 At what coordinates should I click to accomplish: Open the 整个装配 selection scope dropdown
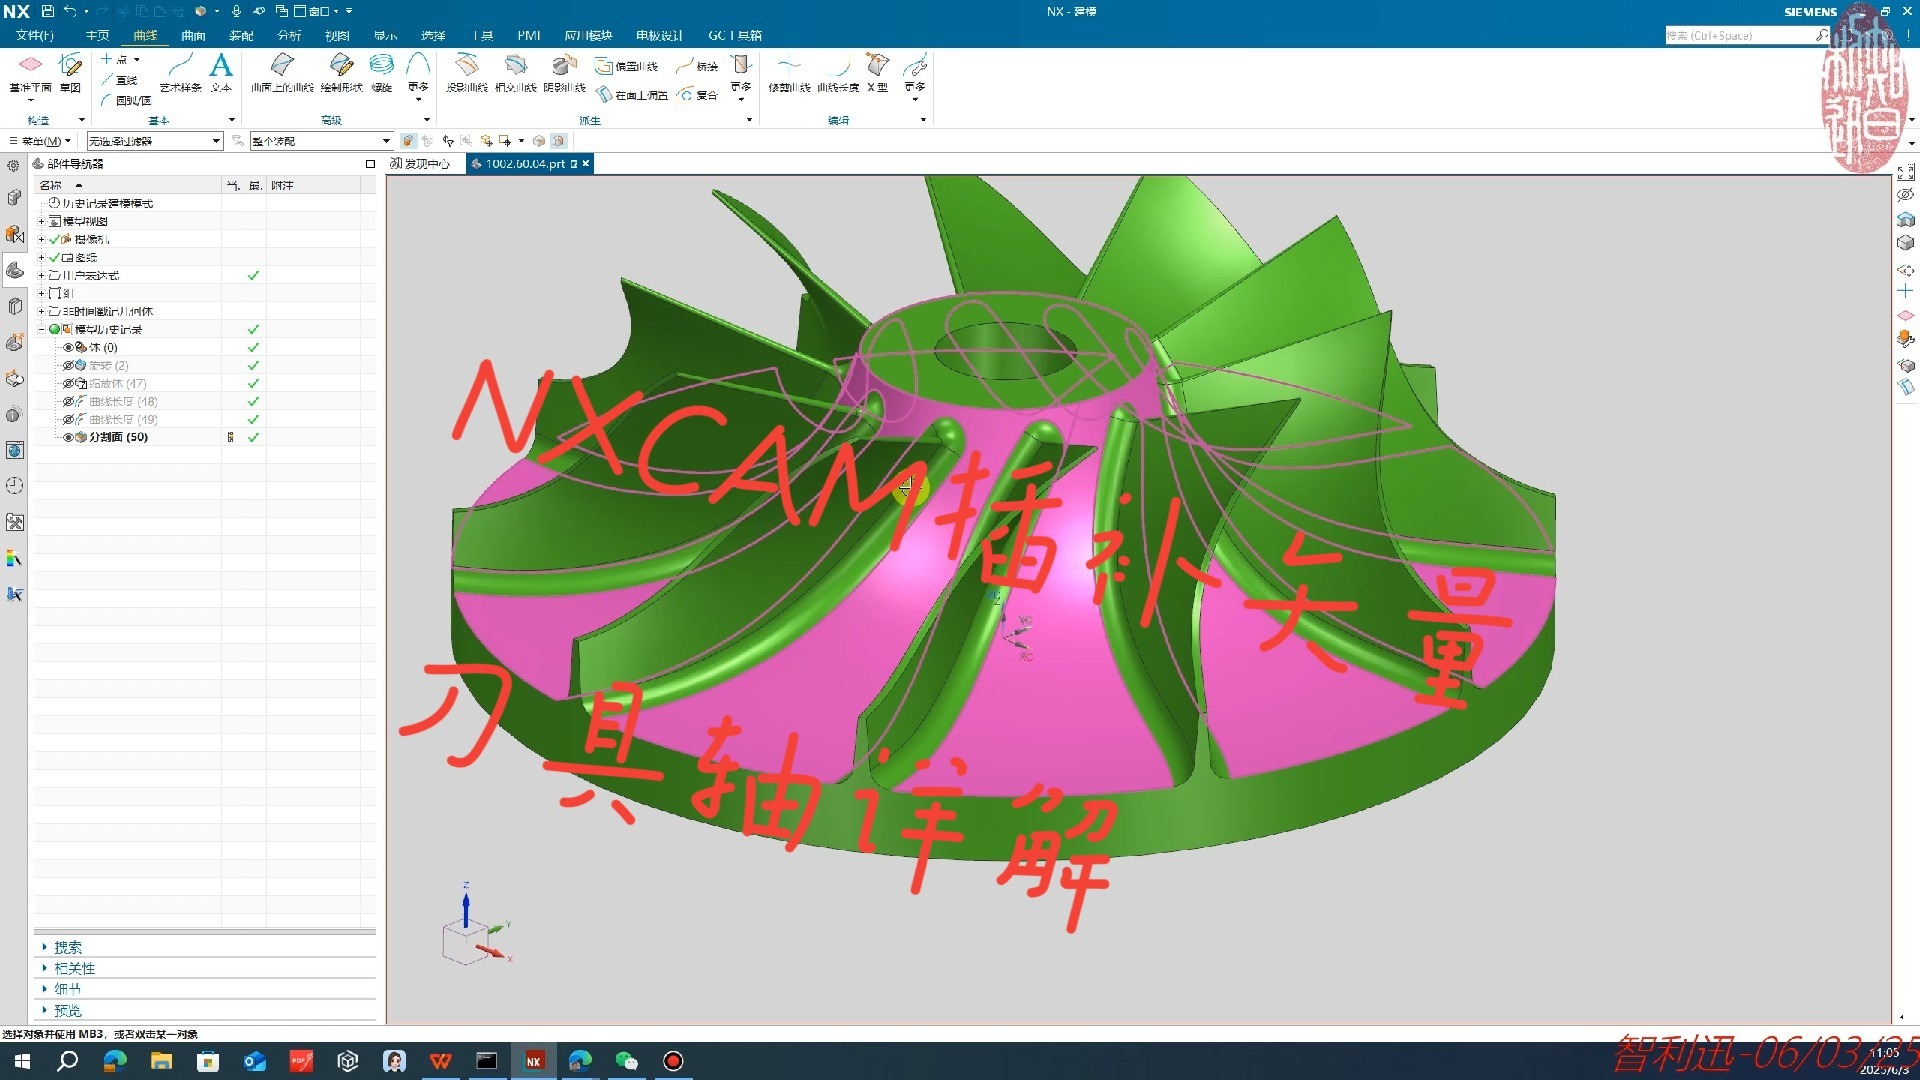tap(386, 141)
